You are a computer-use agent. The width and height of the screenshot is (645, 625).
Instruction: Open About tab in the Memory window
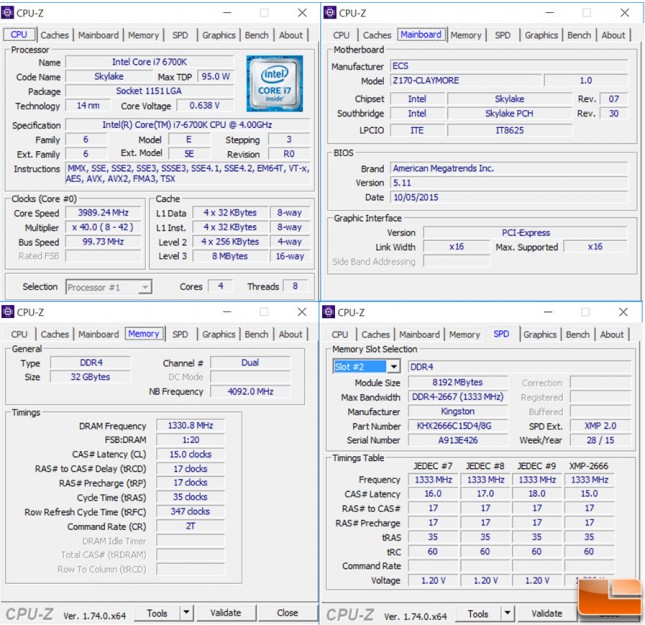[290, 335]
